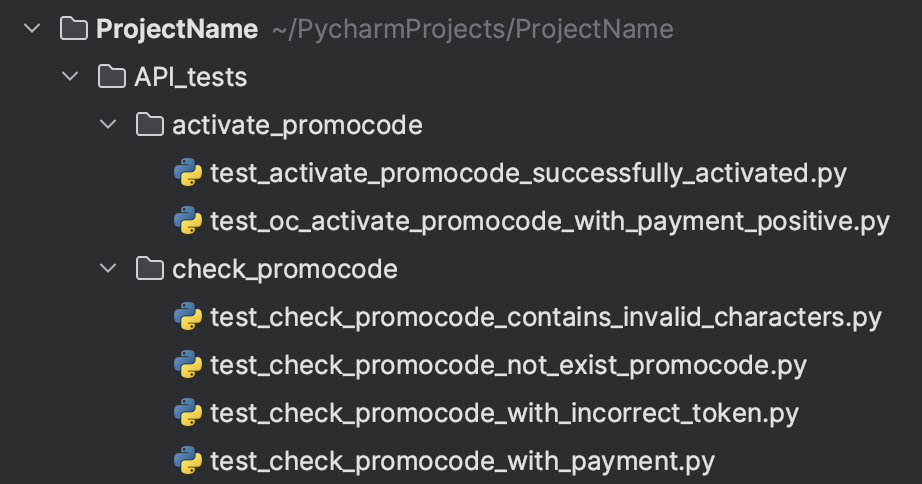Click Python icon of test_oc_activate_promocode_with_payment_positive.py
Image resolution: width=922 pixels, height=484 pixels.
(x=188, y=221)
